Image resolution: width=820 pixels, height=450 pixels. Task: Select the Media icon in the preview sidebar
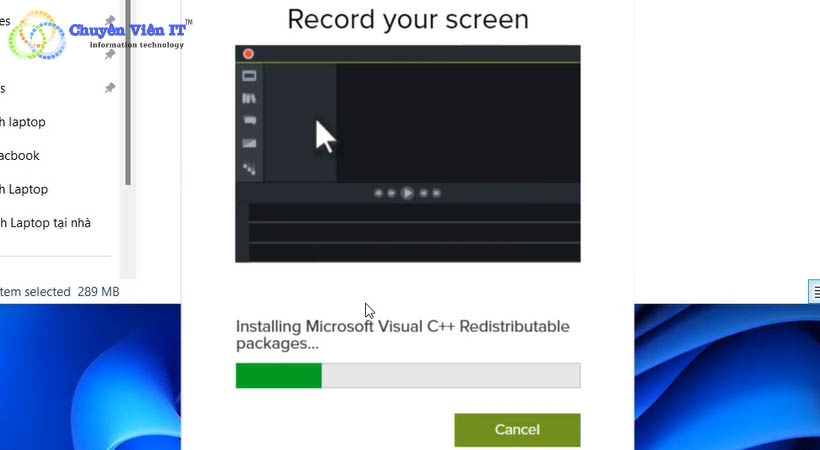[x=249, y=76]
